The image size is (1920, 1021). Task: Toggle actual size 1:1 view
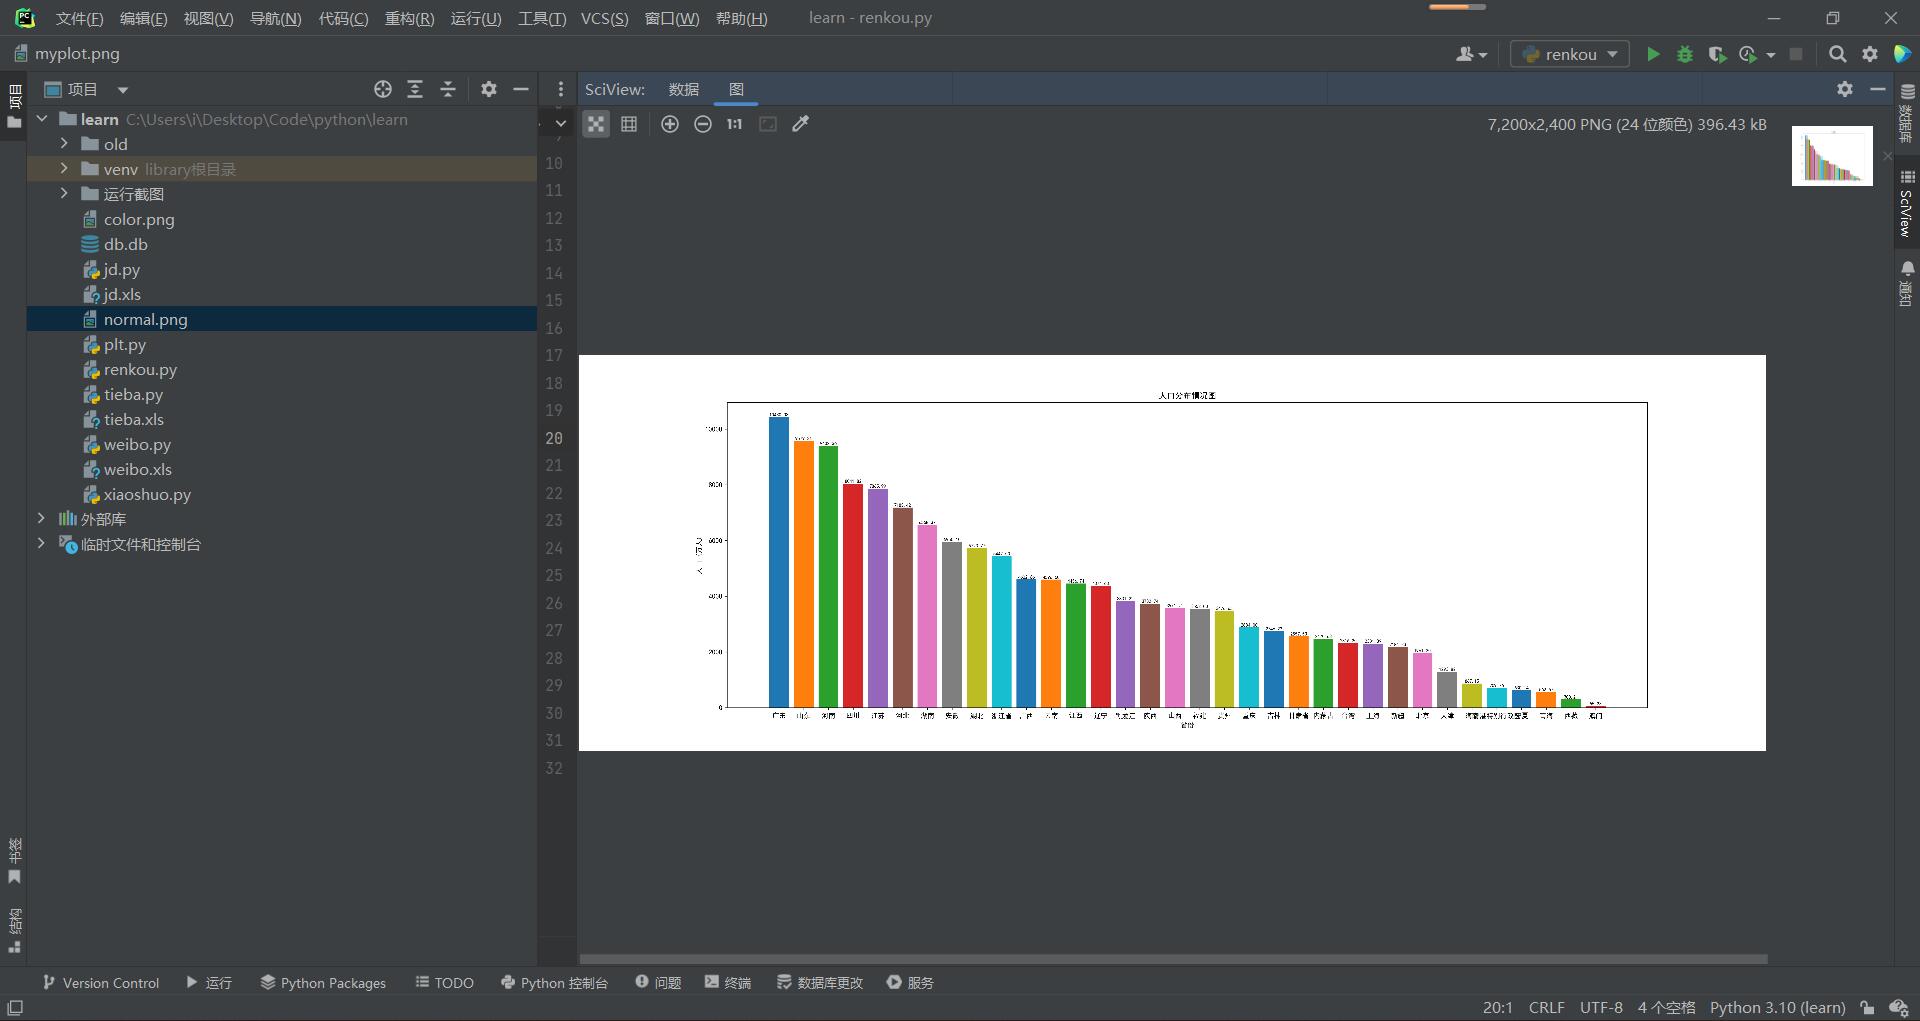click(735, 124)
